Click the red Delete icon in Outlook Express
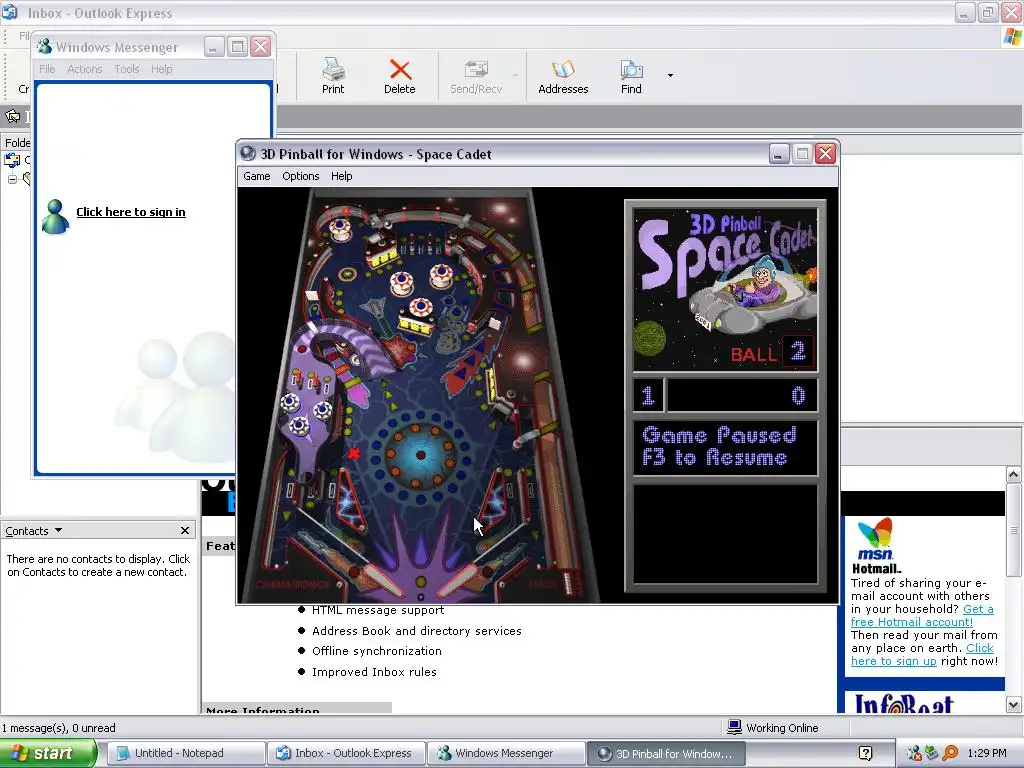The height and width of the screenshot is (768, 1024). (x=400, y=77)
